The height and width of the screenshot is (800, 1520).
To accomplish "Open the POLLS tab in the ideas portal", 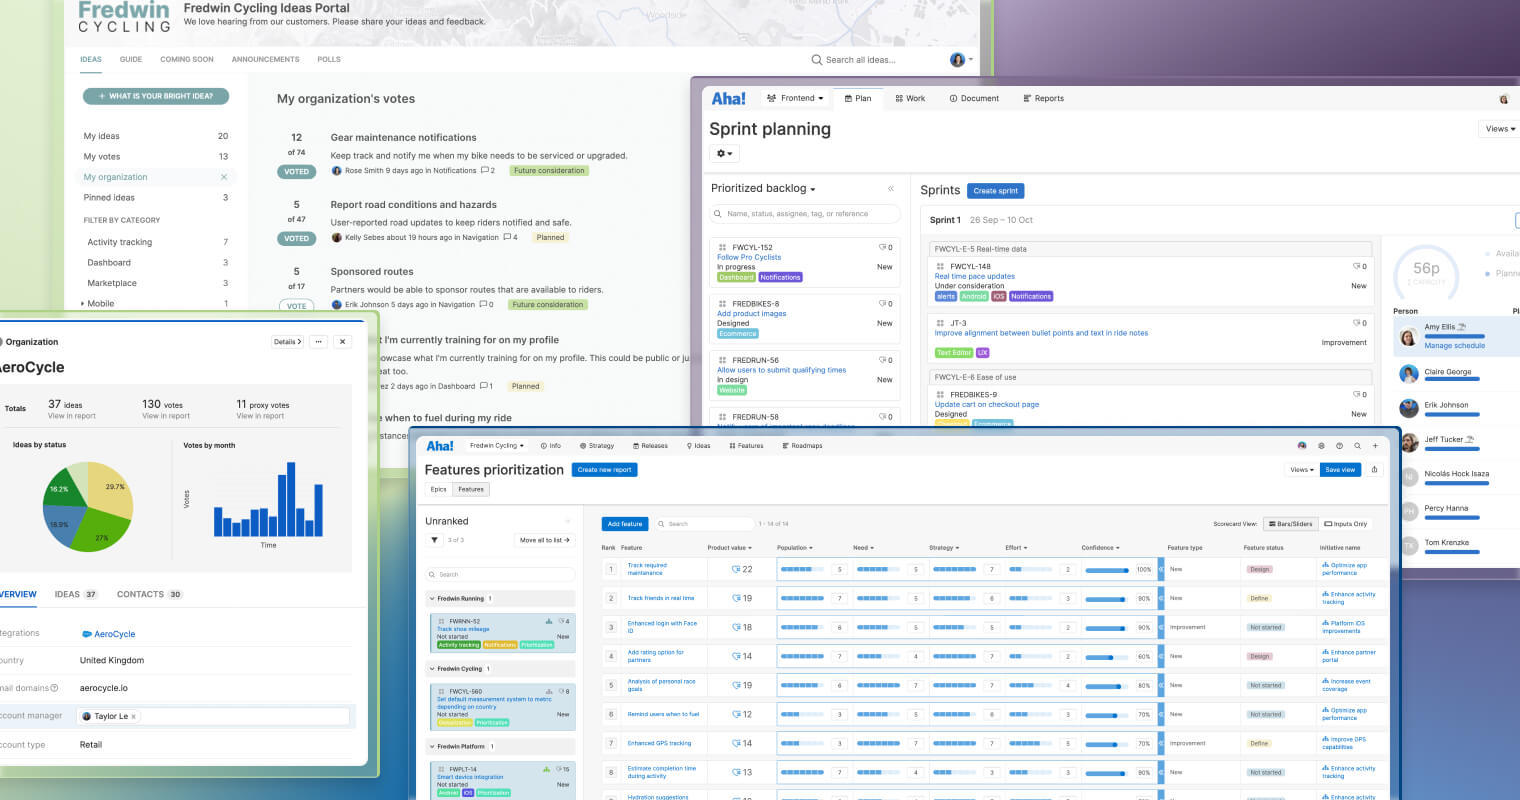I will (328, 59).
